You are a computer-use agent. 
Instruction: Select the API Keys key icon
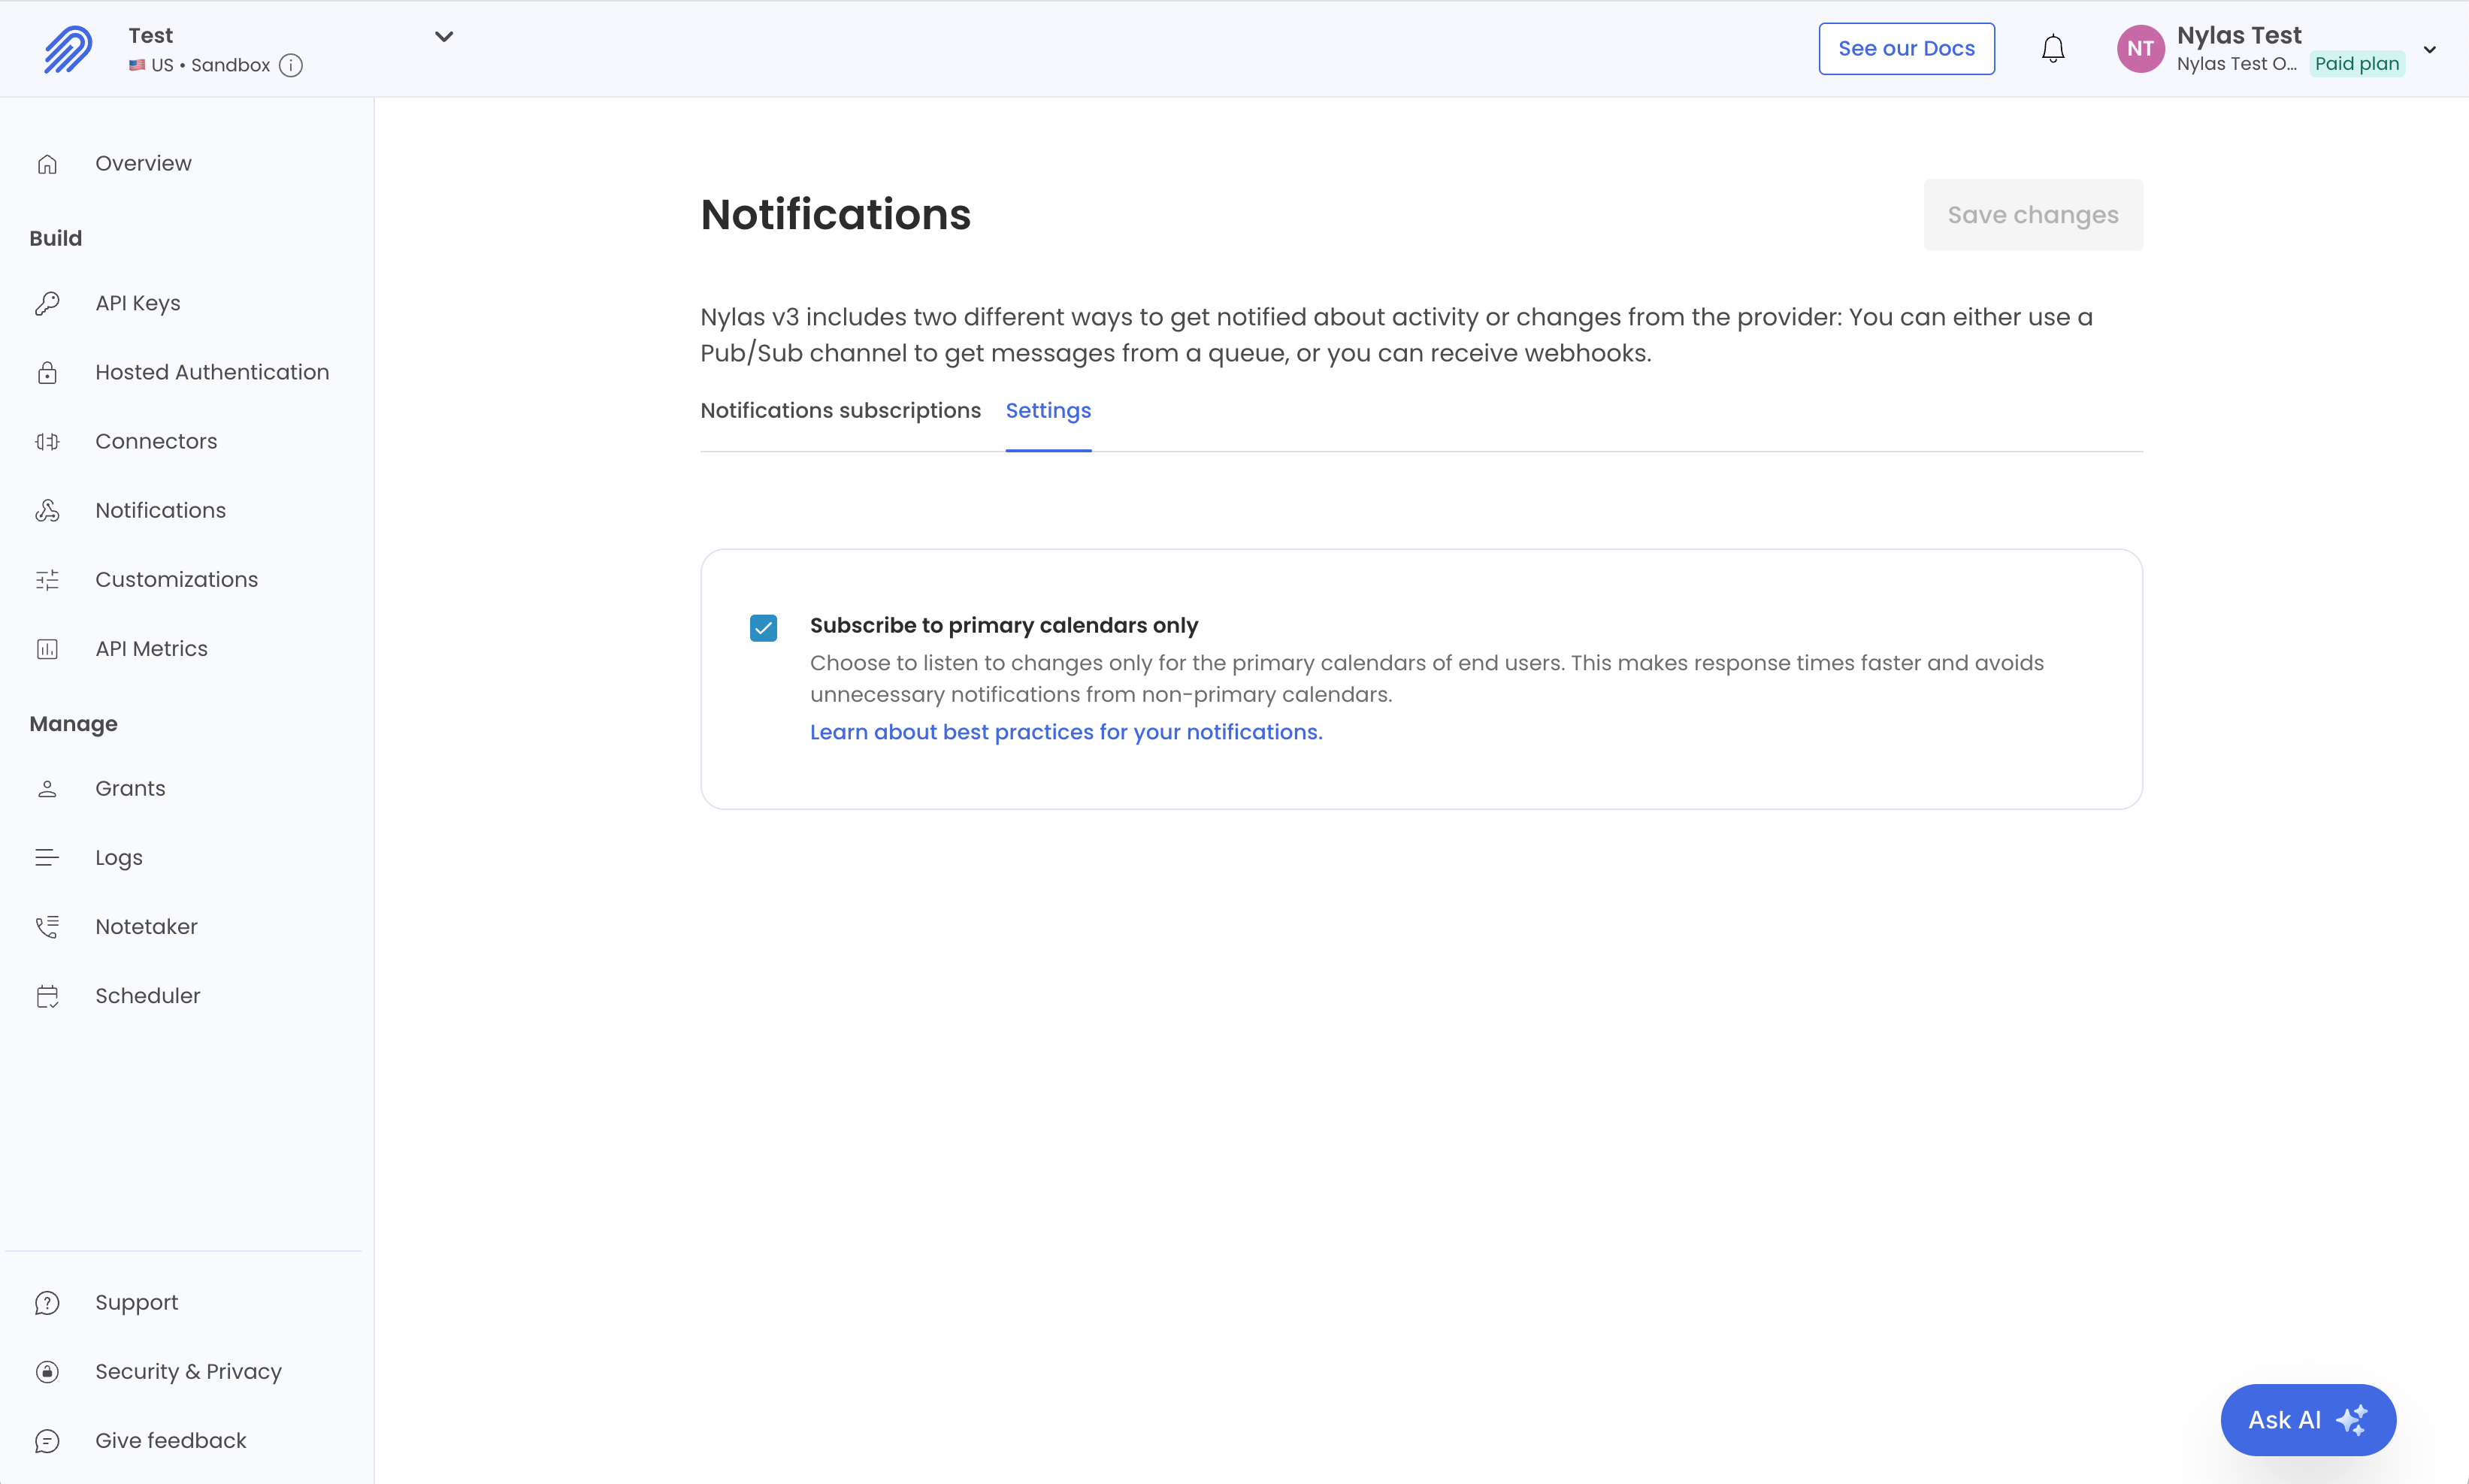point(48,302)
